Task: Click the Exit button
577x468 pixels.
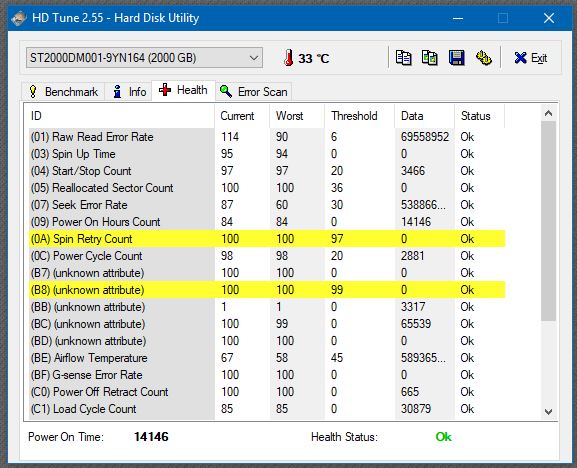Action: pos(530,58)
